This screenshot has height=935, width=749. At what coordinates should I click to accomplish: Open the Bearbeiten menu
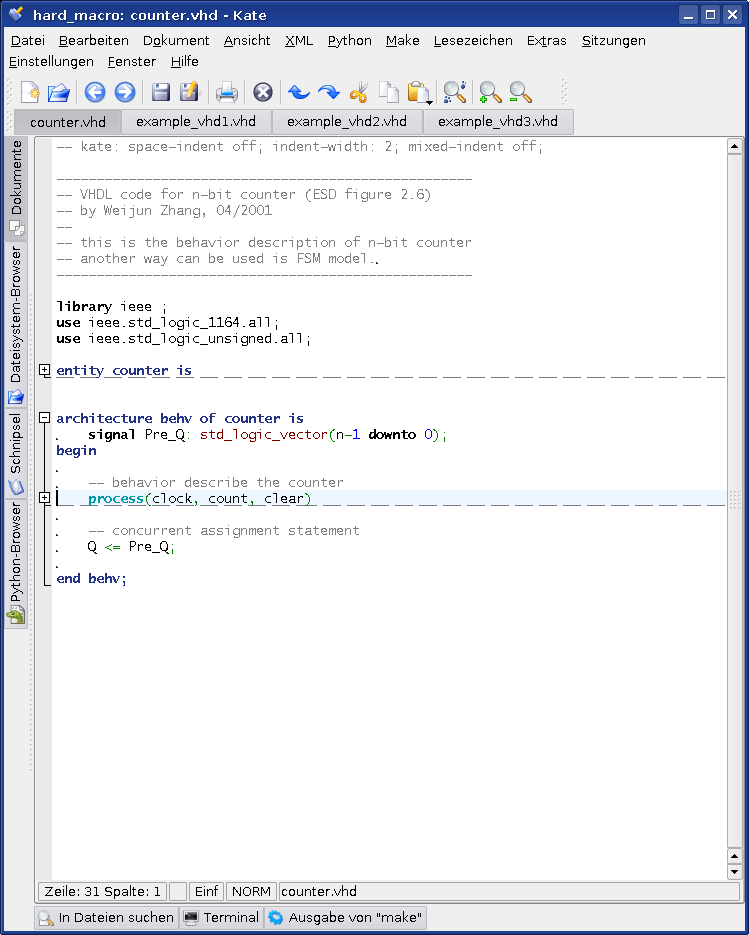(x=94, y=41)
